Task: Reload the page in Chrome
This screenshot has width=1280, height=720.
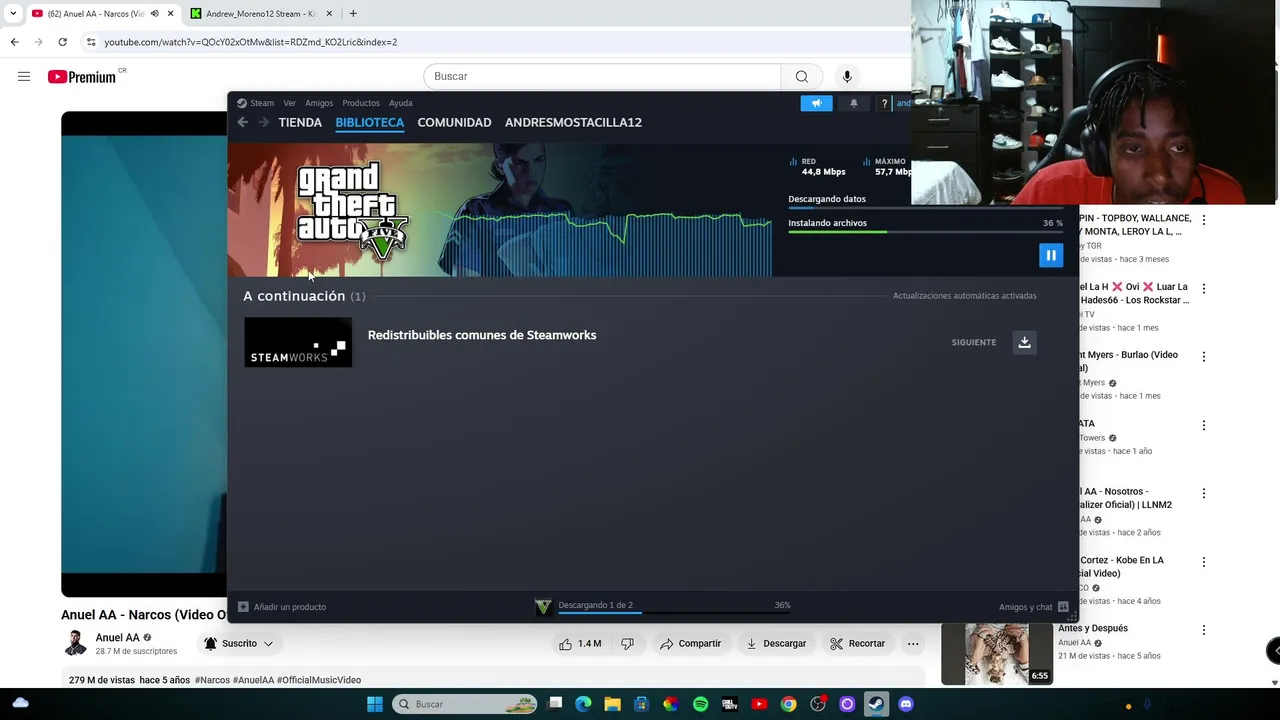Action: [x=62, y=42]
